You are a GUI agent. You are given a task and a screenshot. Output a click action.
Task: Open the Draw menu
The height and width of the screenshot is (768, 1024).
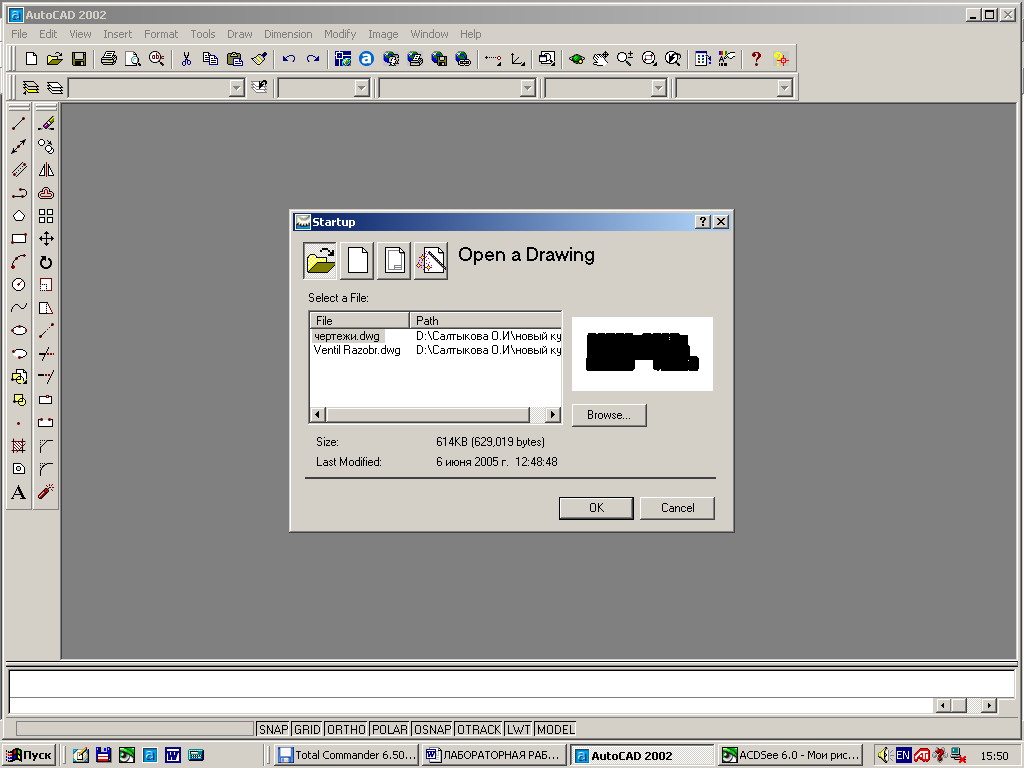pos(240,34)
